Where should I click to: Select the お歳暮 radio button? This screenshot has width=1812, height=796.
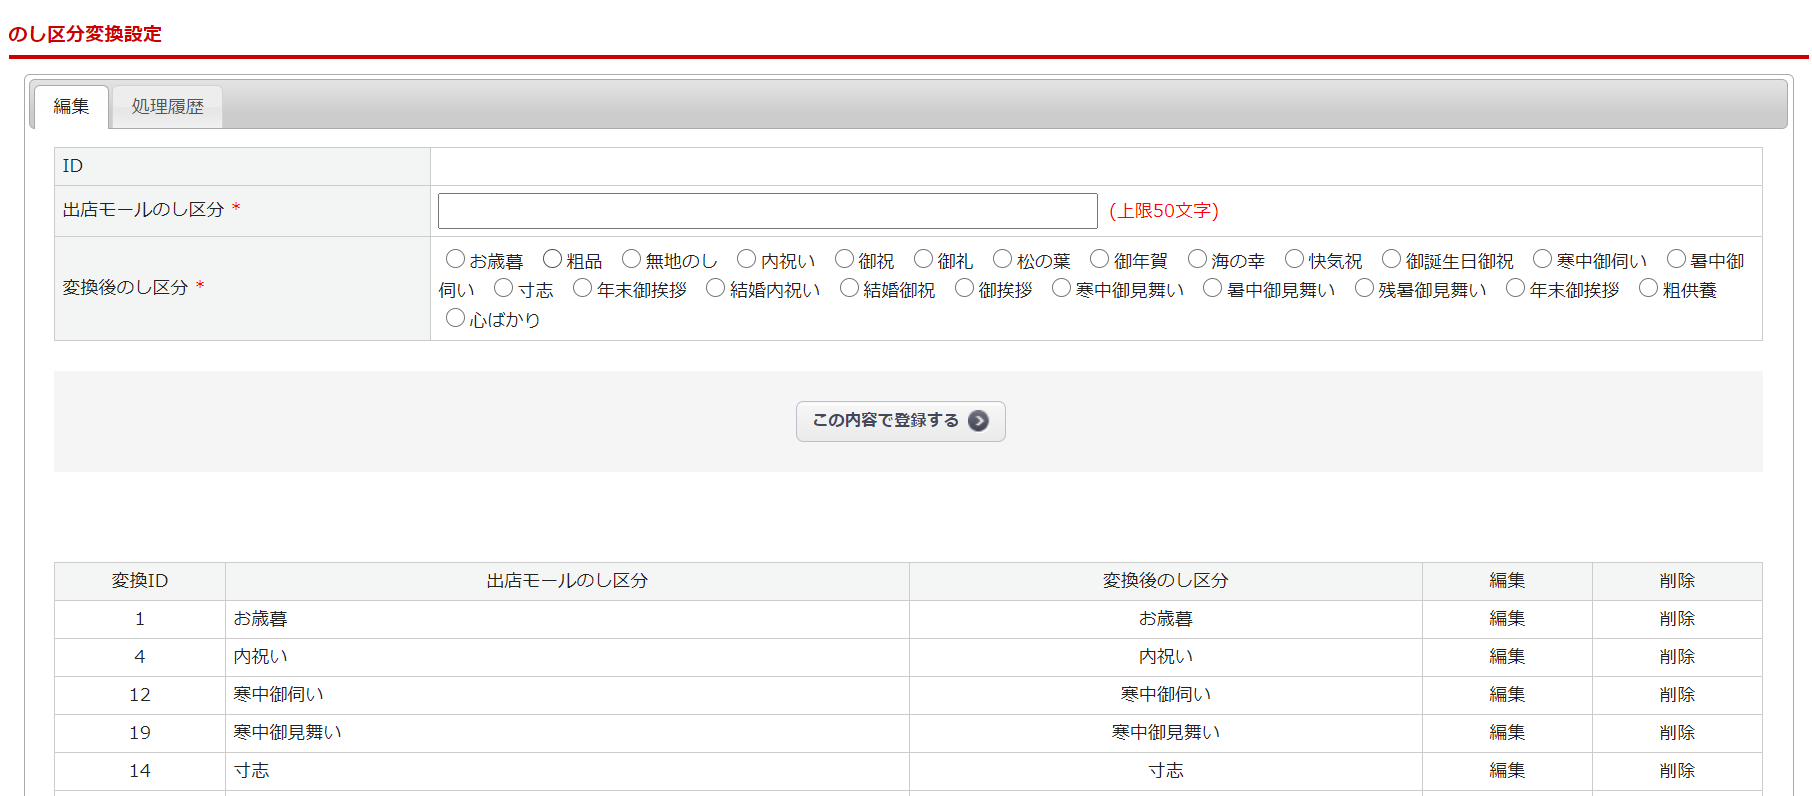click(x=455, y=260)
